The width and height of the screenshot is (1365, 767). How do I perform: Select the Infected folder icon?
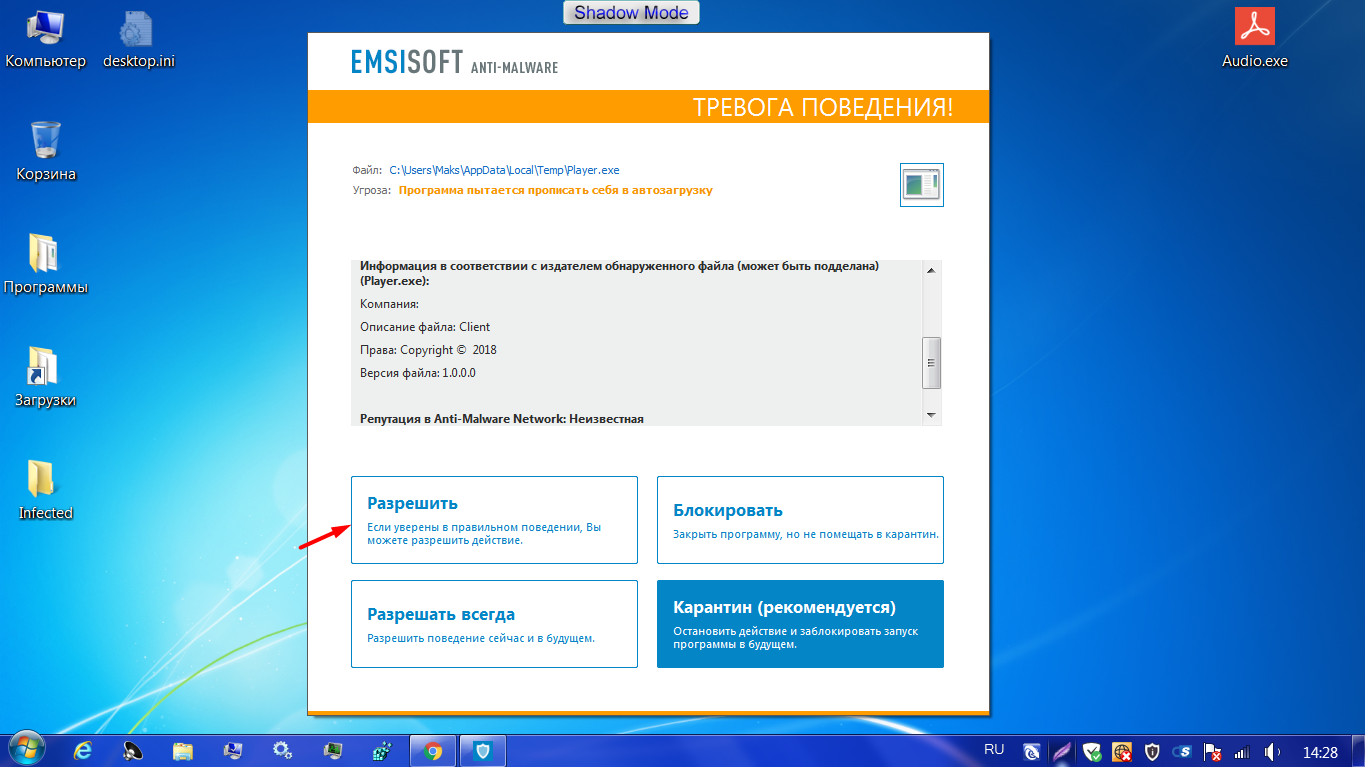pyautogui.click(x=46, y=491)
